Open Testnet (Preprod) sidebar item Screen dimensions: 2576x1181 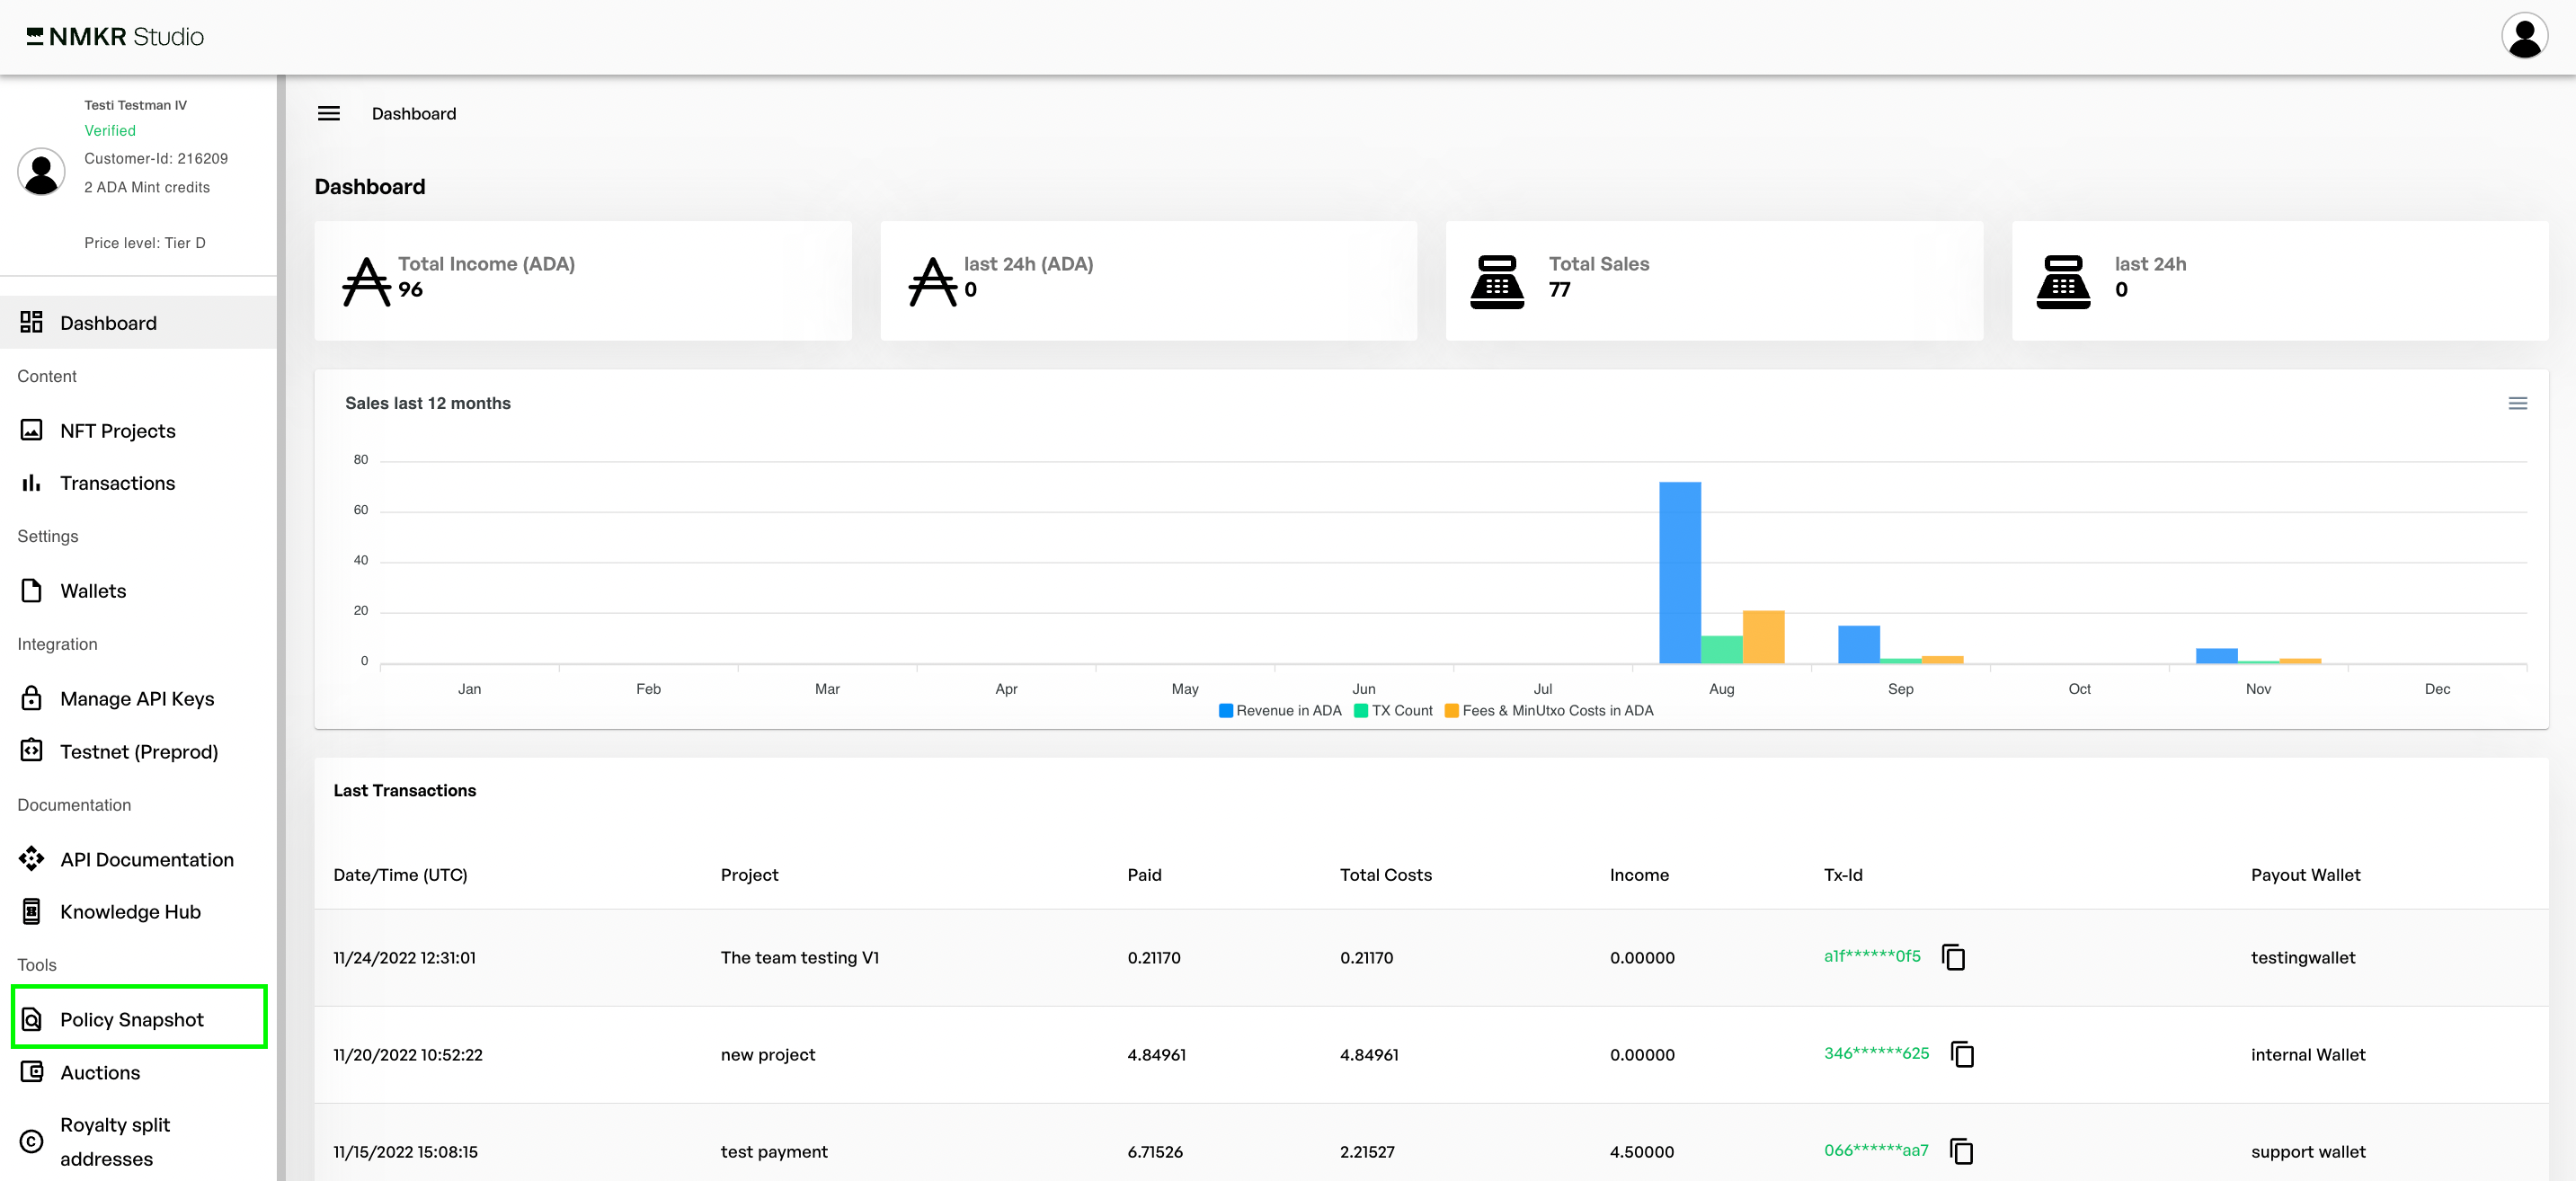(x=138, y=752)
